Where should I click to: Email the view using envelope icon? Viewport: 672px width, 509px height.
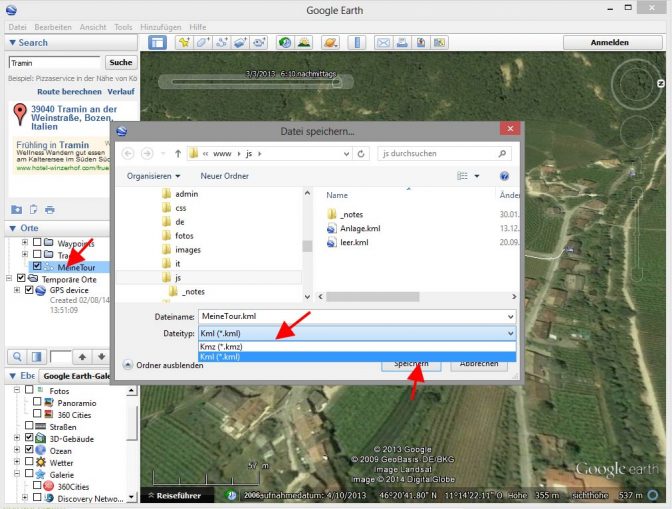383,42
